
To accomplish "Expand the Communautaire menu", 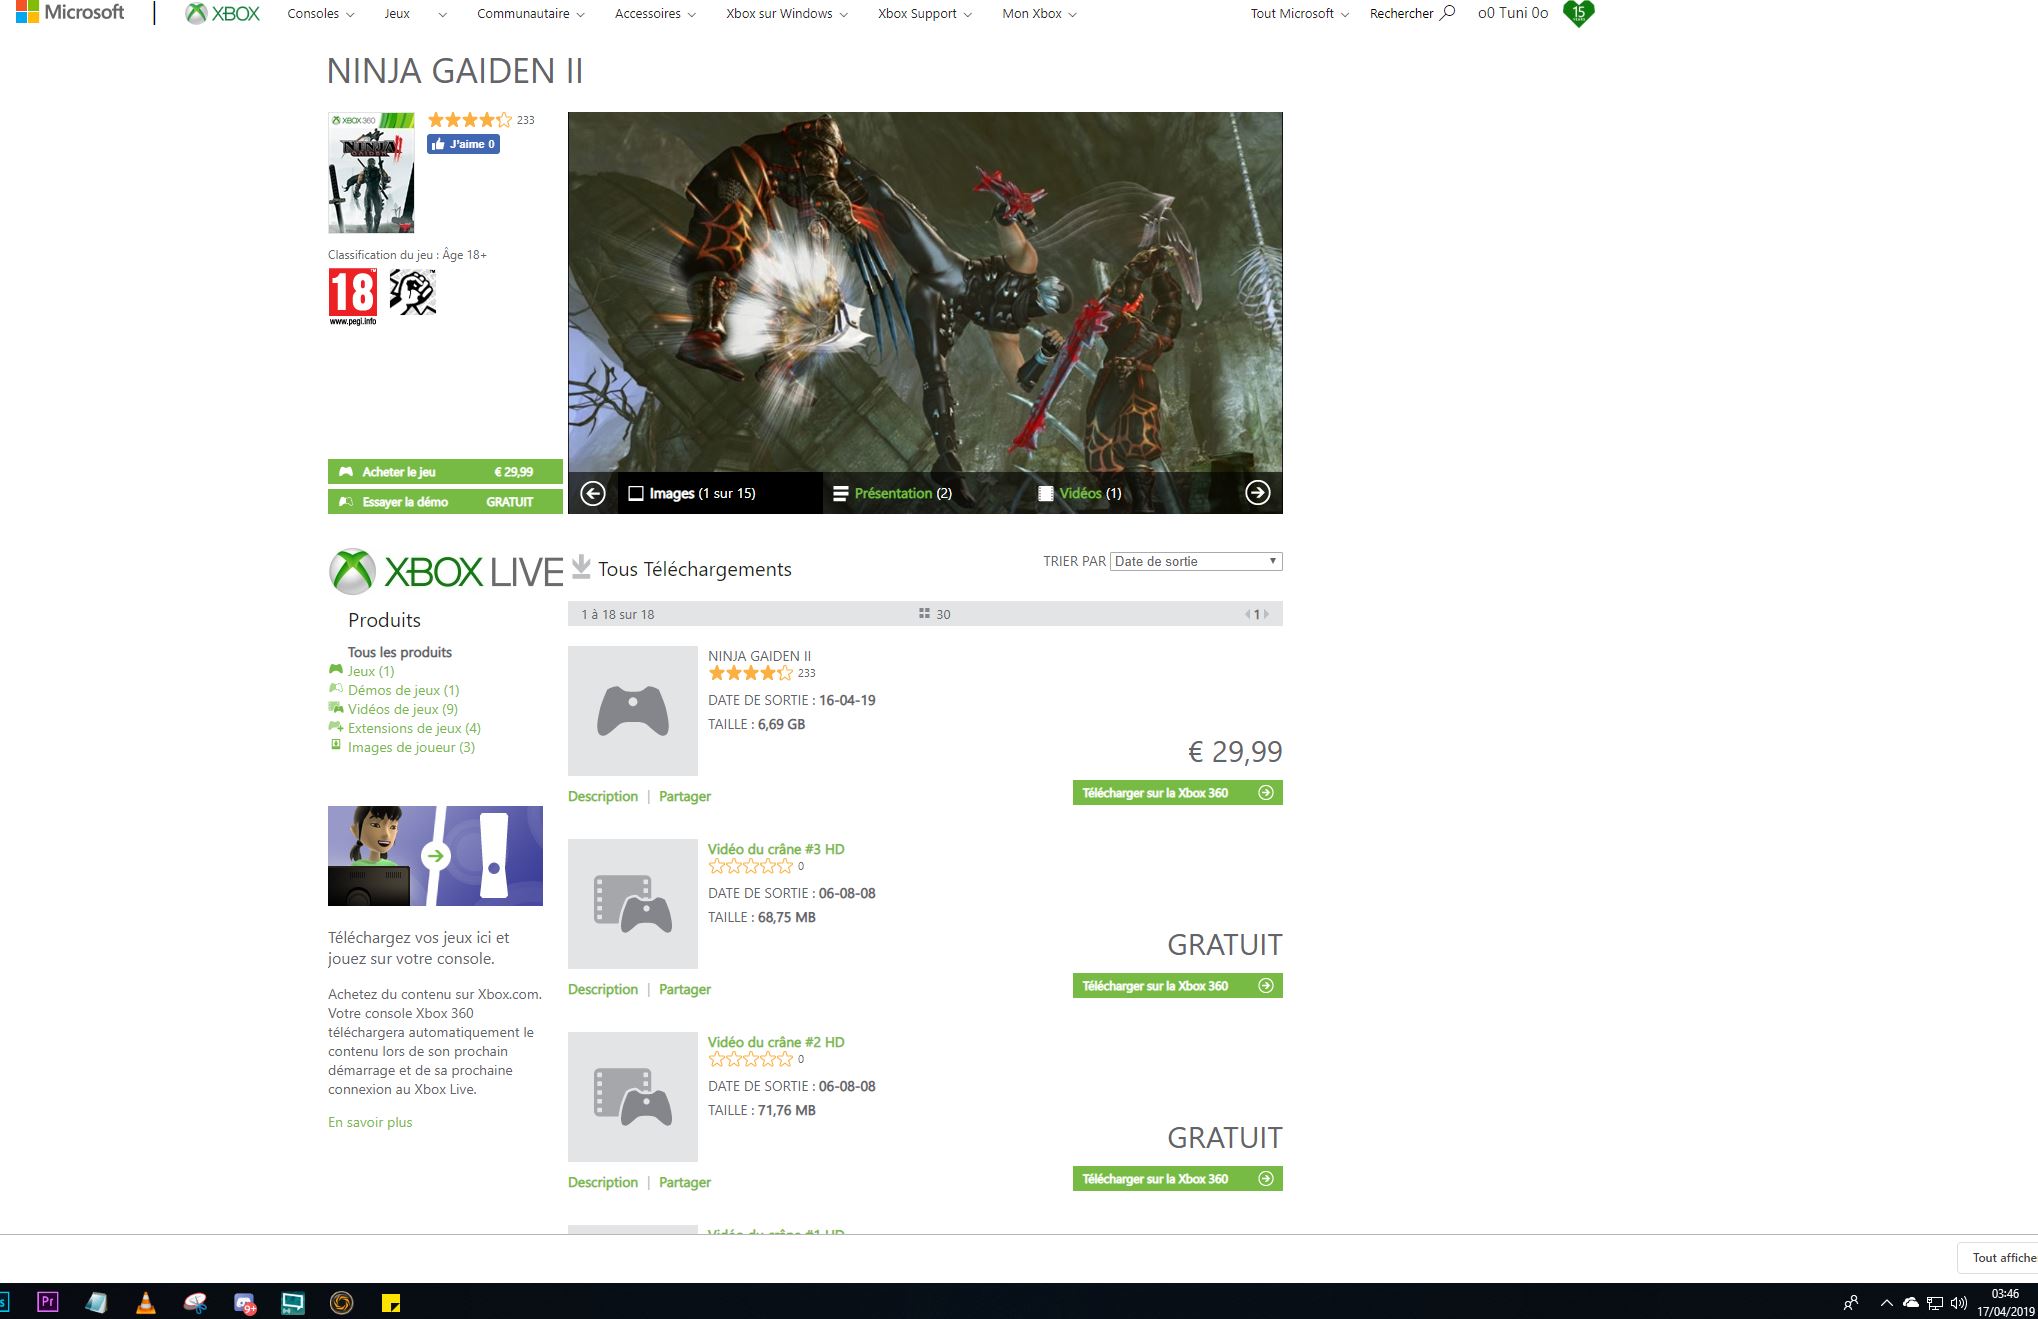I will coord(531,14).
